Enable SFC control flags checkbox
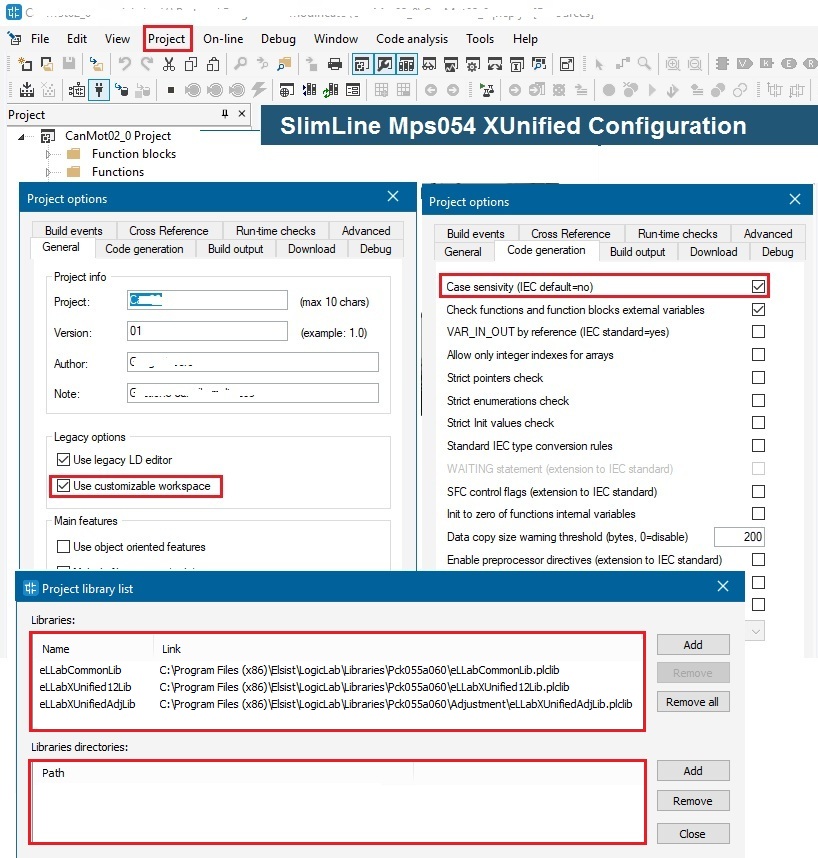Screen dimensions: 818x858 (x=758, y=491)
